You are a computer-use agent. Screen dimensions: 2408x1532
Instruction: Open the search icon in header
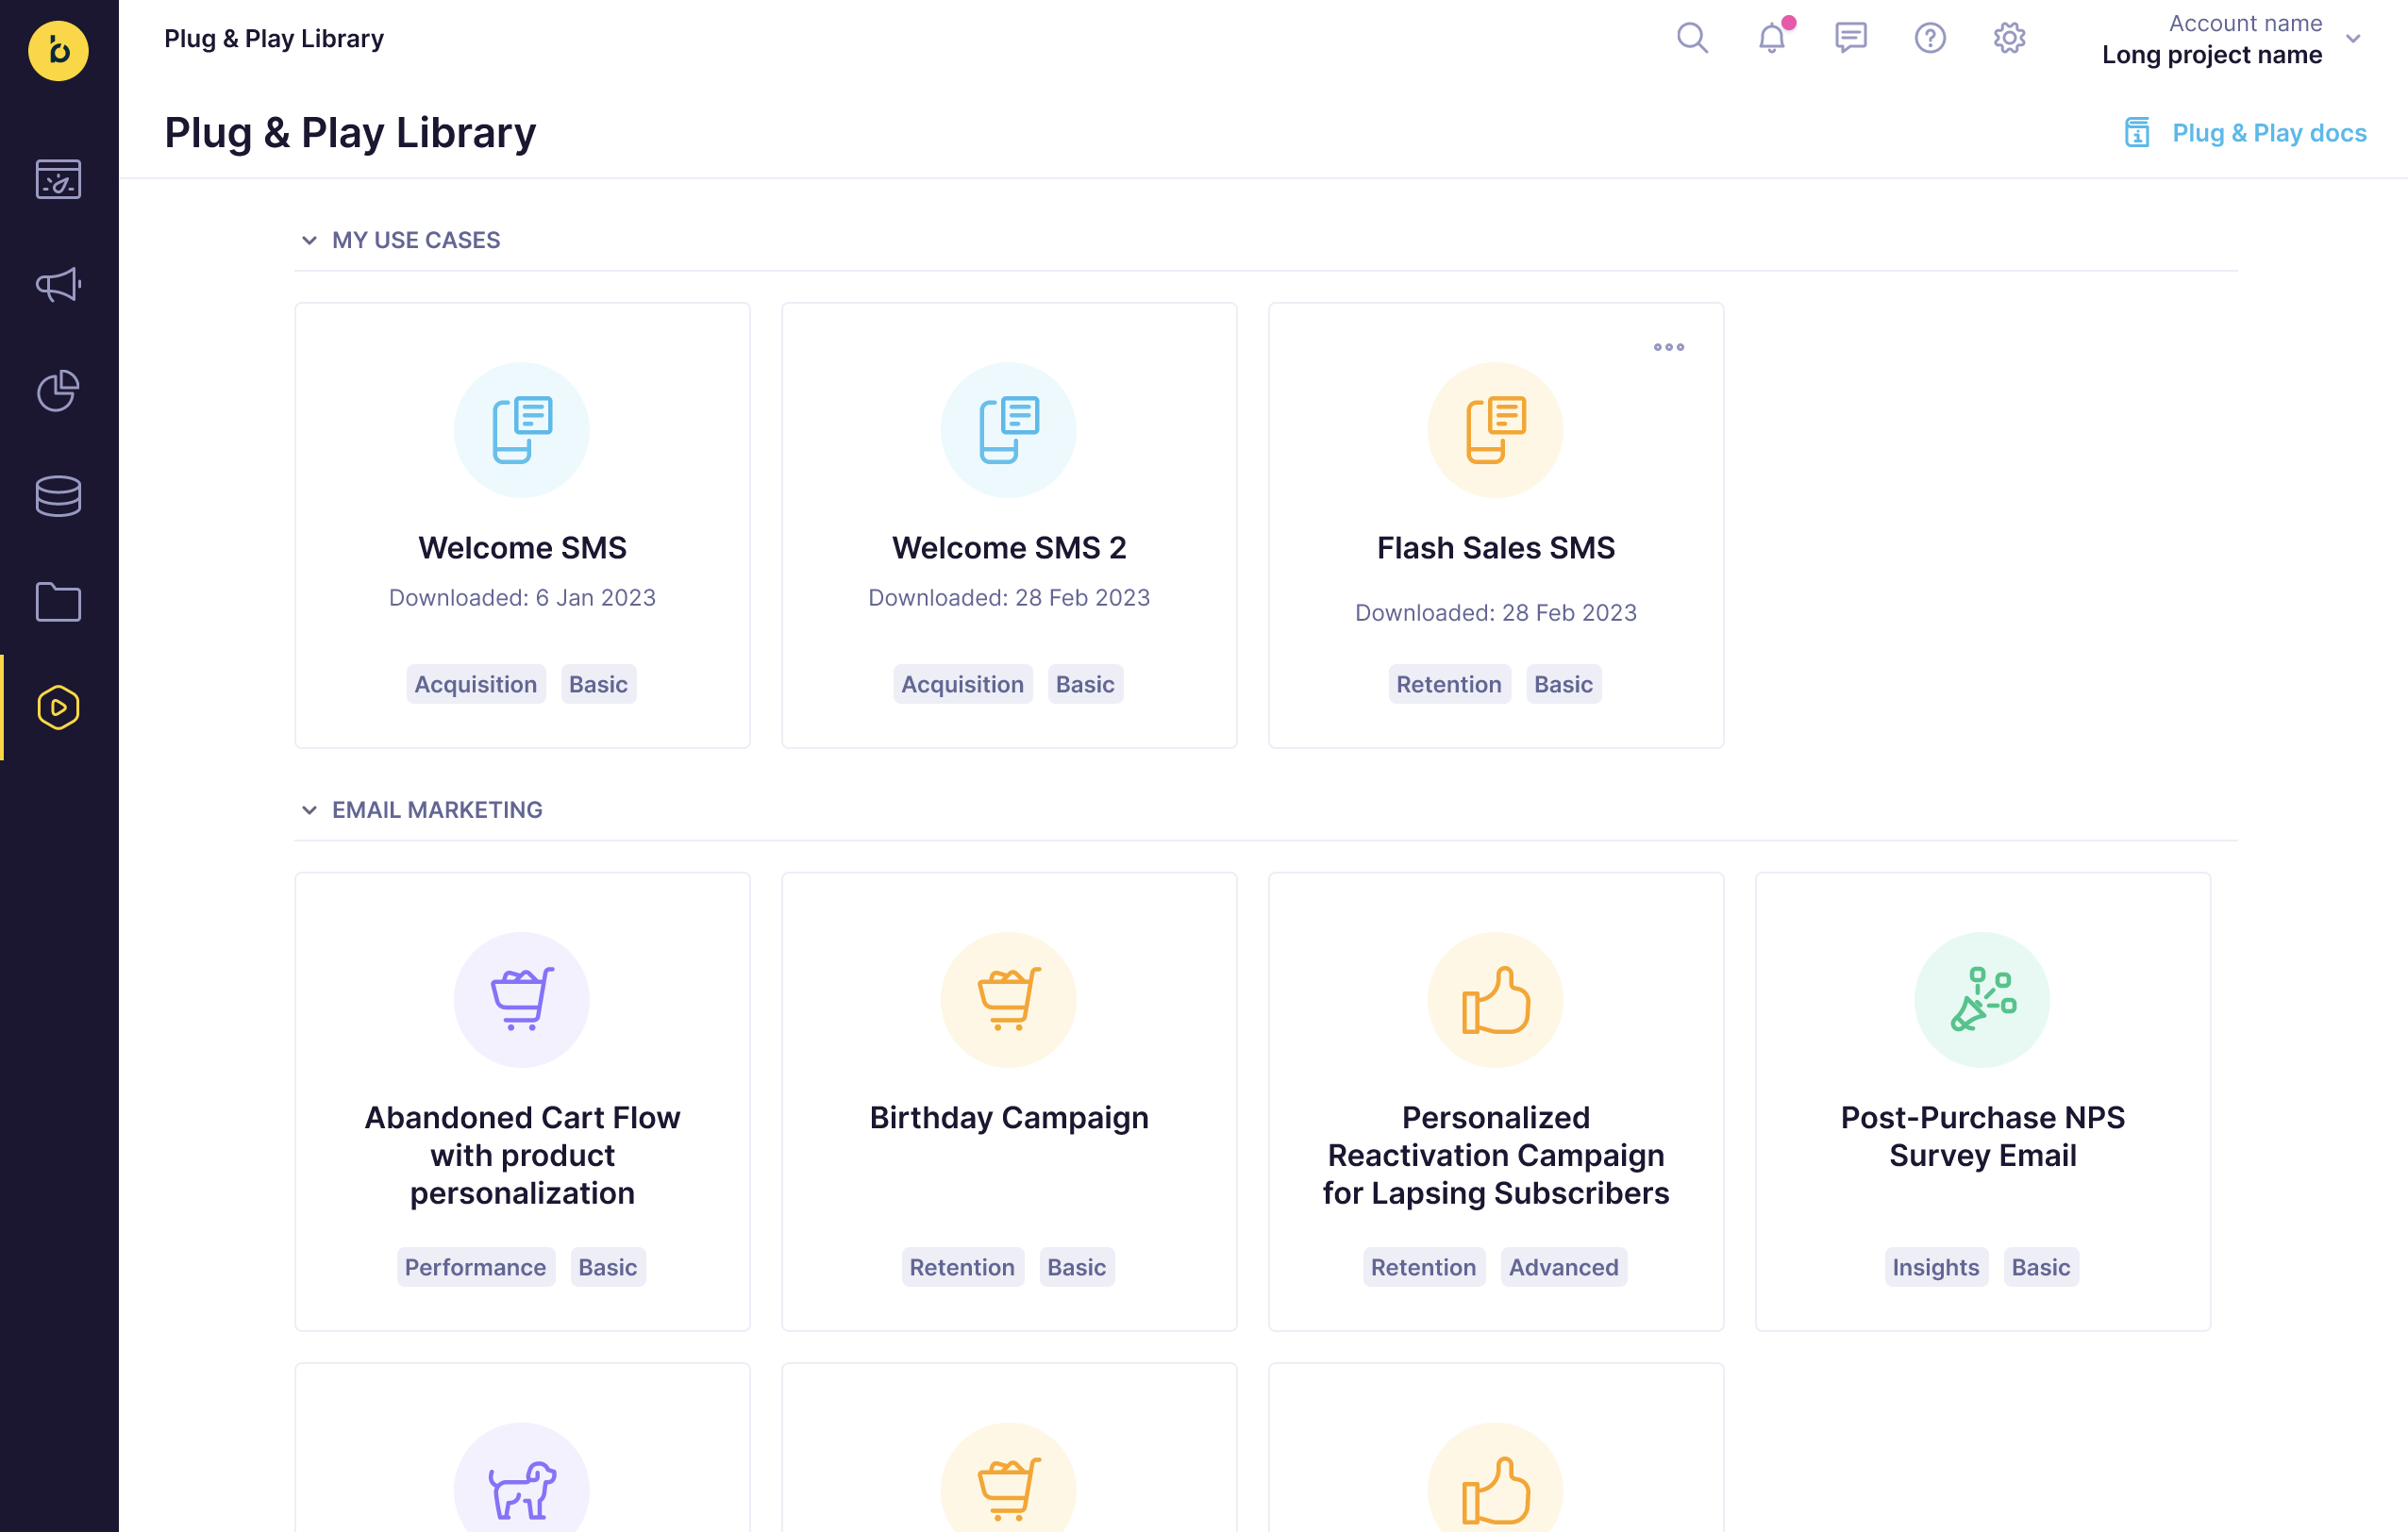tap(1692, 39)
